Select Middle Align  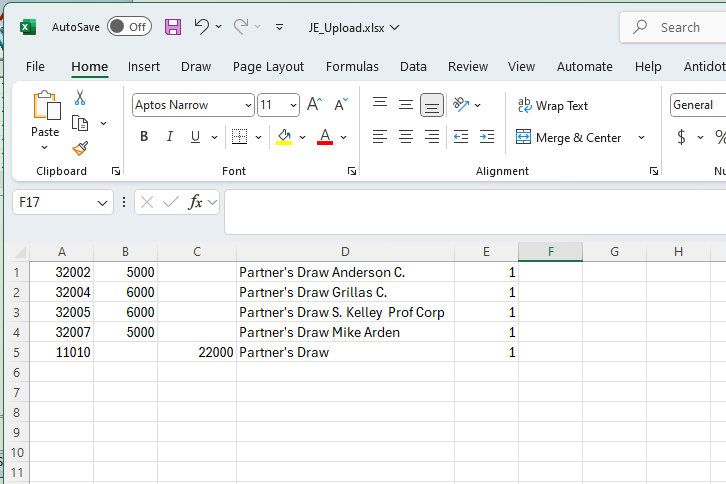406,105
